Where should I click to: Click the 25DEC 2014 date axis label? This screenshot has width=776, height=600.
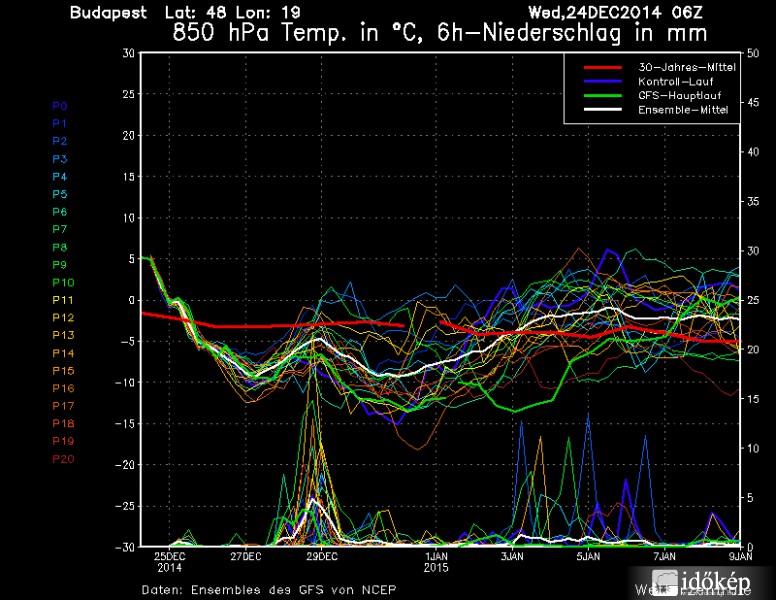[x=169, y=562]
